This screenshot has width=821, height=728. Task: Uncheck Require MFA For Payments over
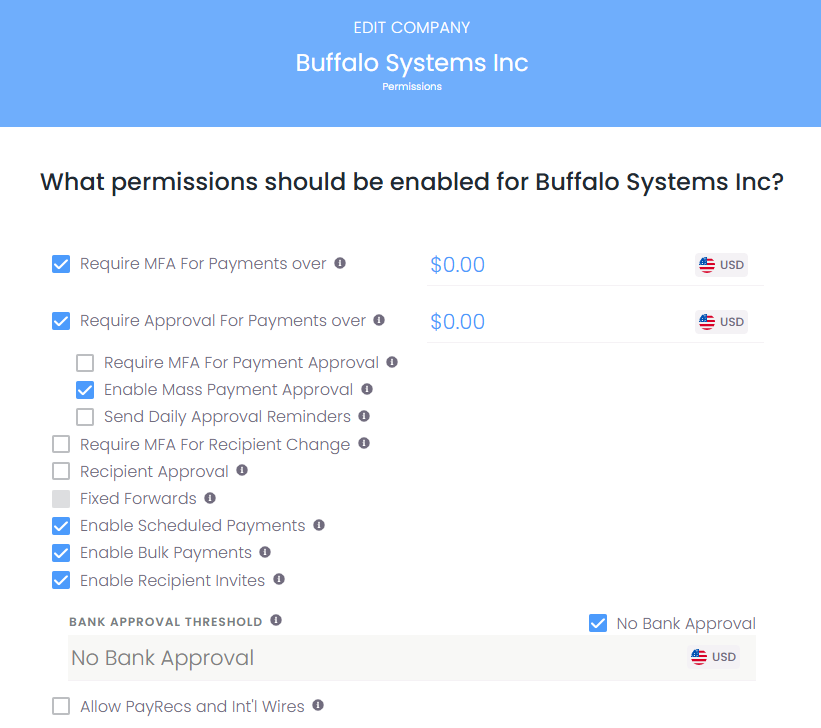coord(61,264)
